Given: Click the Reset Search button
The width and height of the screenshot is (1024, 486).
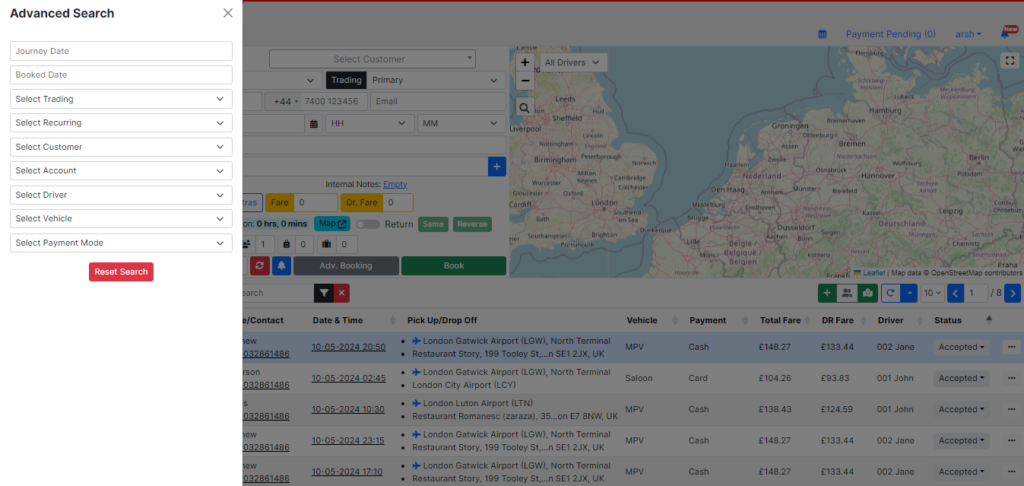Looking at the screenshot, I should [x=121, y=272].
